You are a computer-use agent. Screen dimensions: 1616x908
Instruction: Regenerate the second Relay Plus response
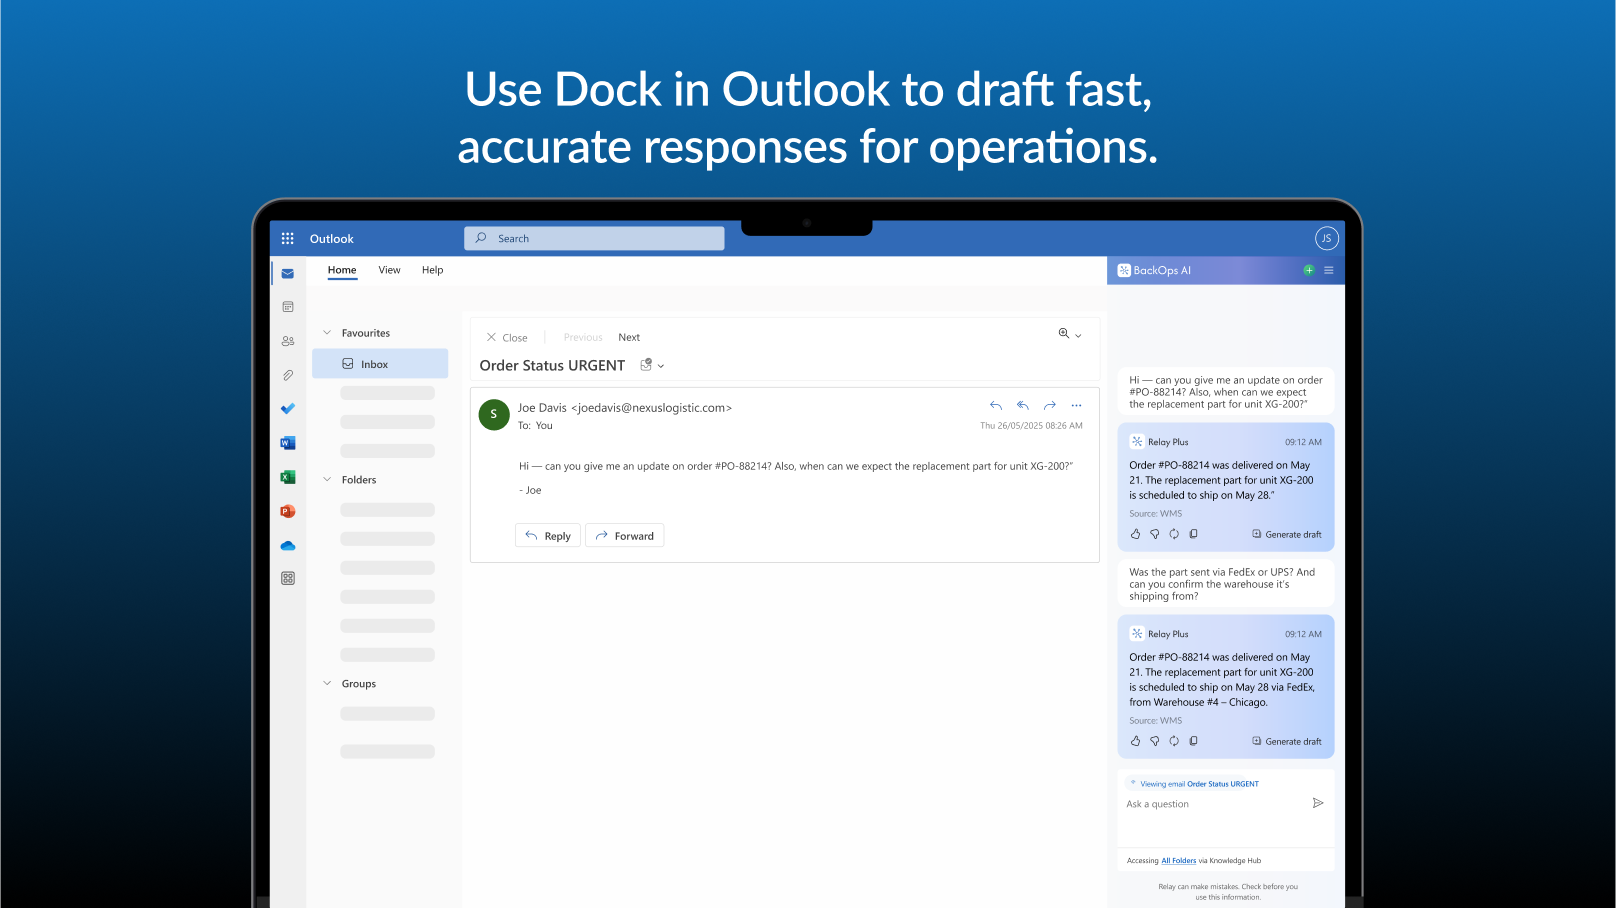1174,741
